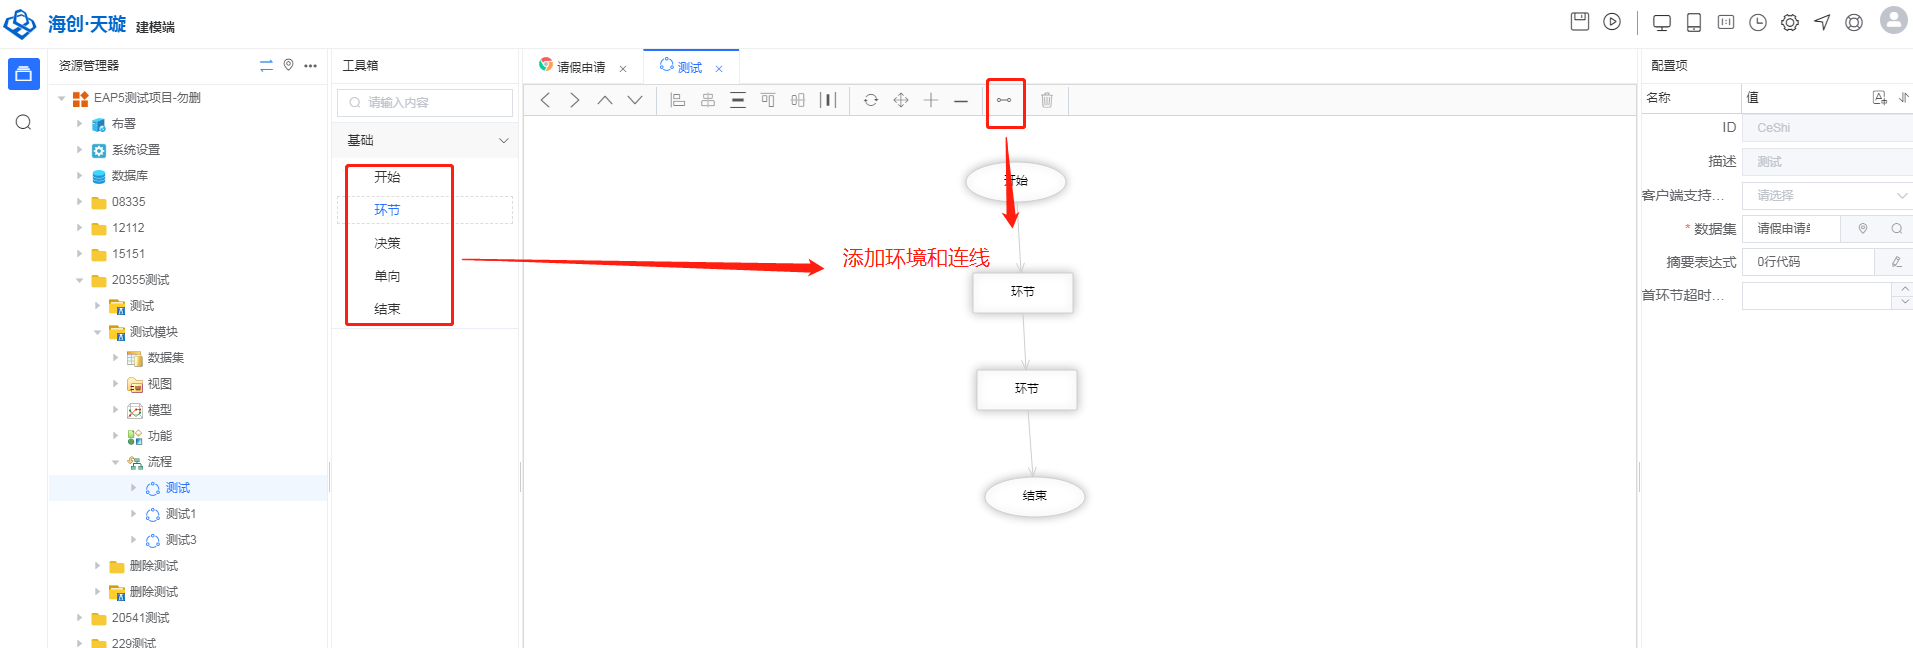The image size is (1913, 648).
Task: Click the settings gear icon in header
Action: pyautogui.click(x=1790, y=22)
